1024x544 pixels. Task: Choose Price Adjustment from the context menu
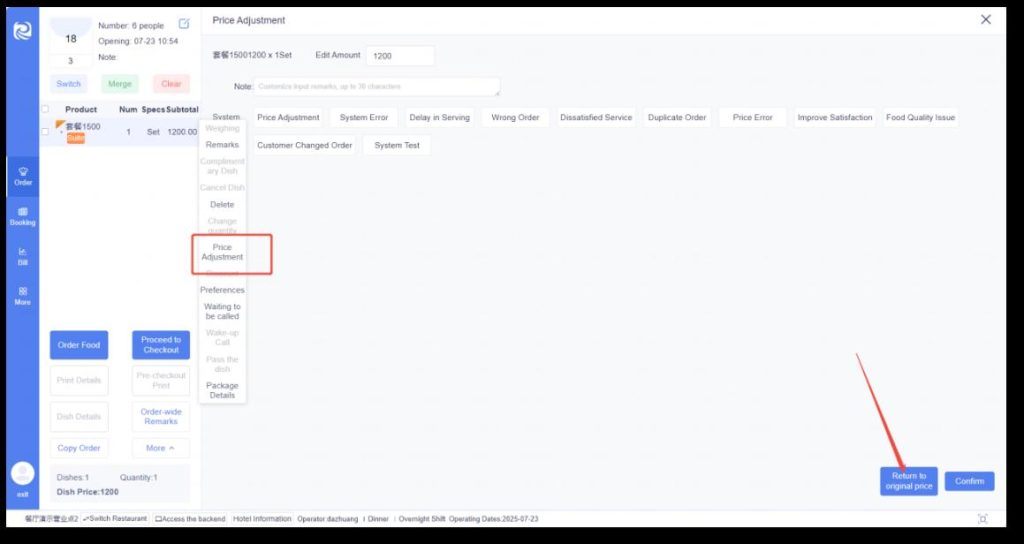[x=222, y=252]
